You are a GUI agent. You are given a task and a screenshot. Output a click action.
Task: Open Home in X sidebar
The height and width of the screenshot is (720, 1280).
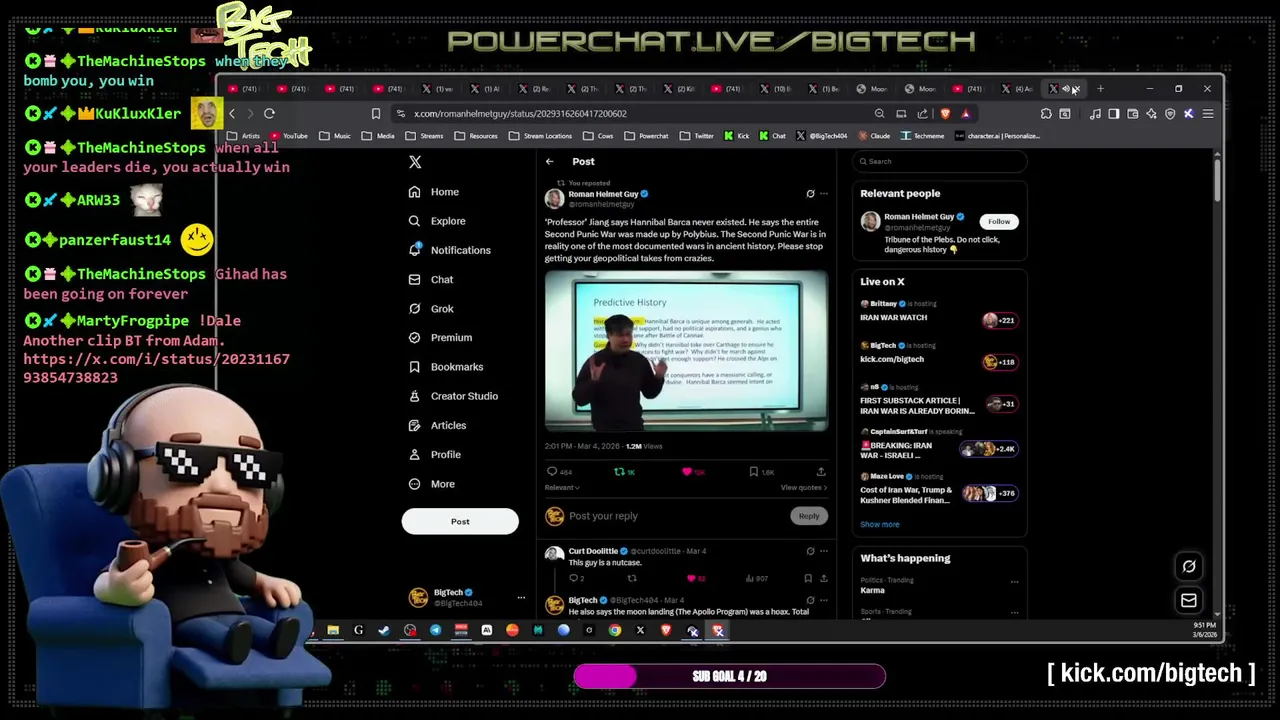coord(434,192)
